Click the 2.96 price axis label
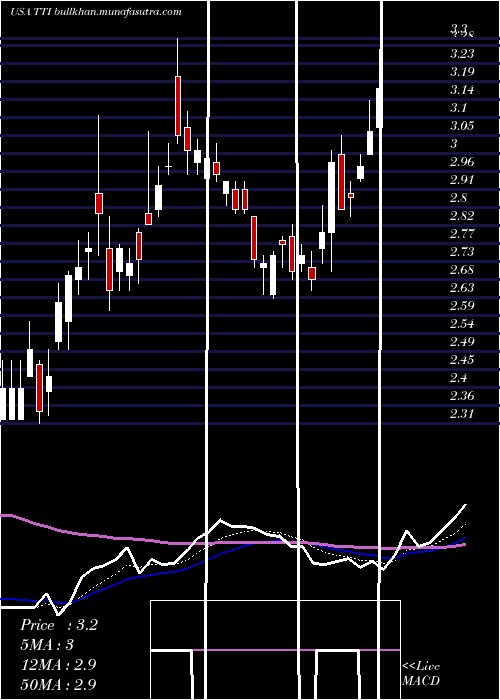The width and height of the screenshot is (500, 700). pos(462,162)
